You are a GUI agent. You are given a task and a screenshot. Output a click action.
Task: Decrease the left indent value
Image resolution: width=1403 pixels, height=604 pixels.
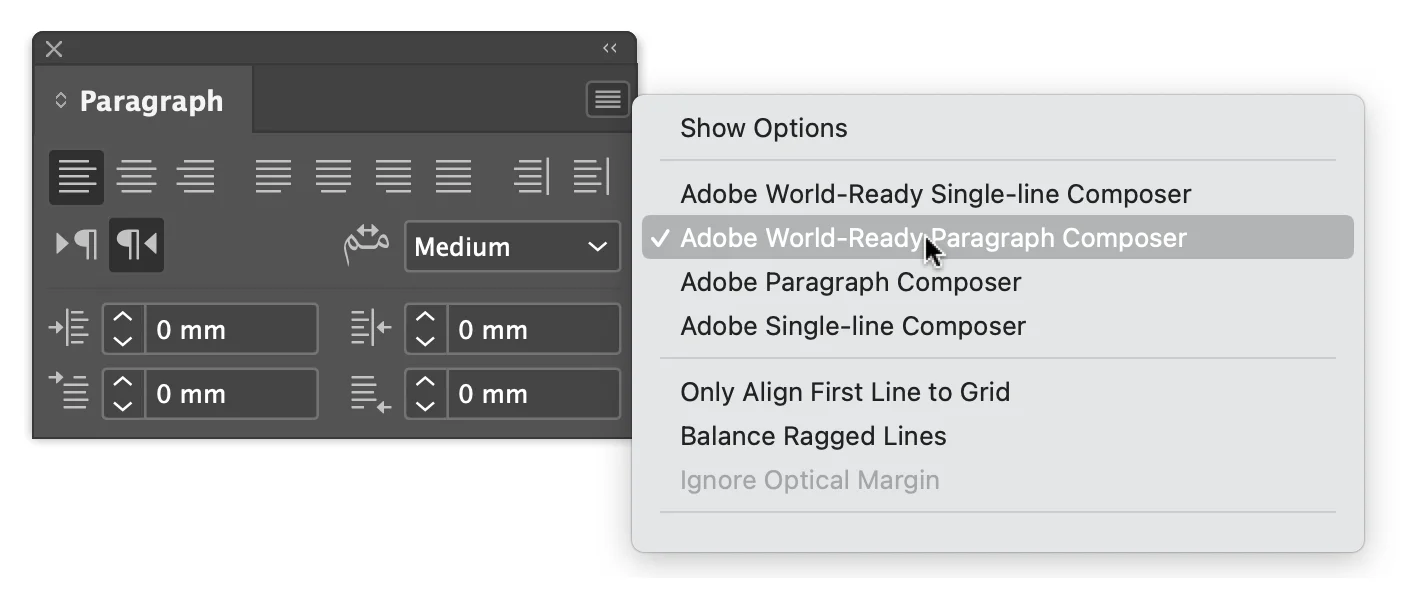122,341
